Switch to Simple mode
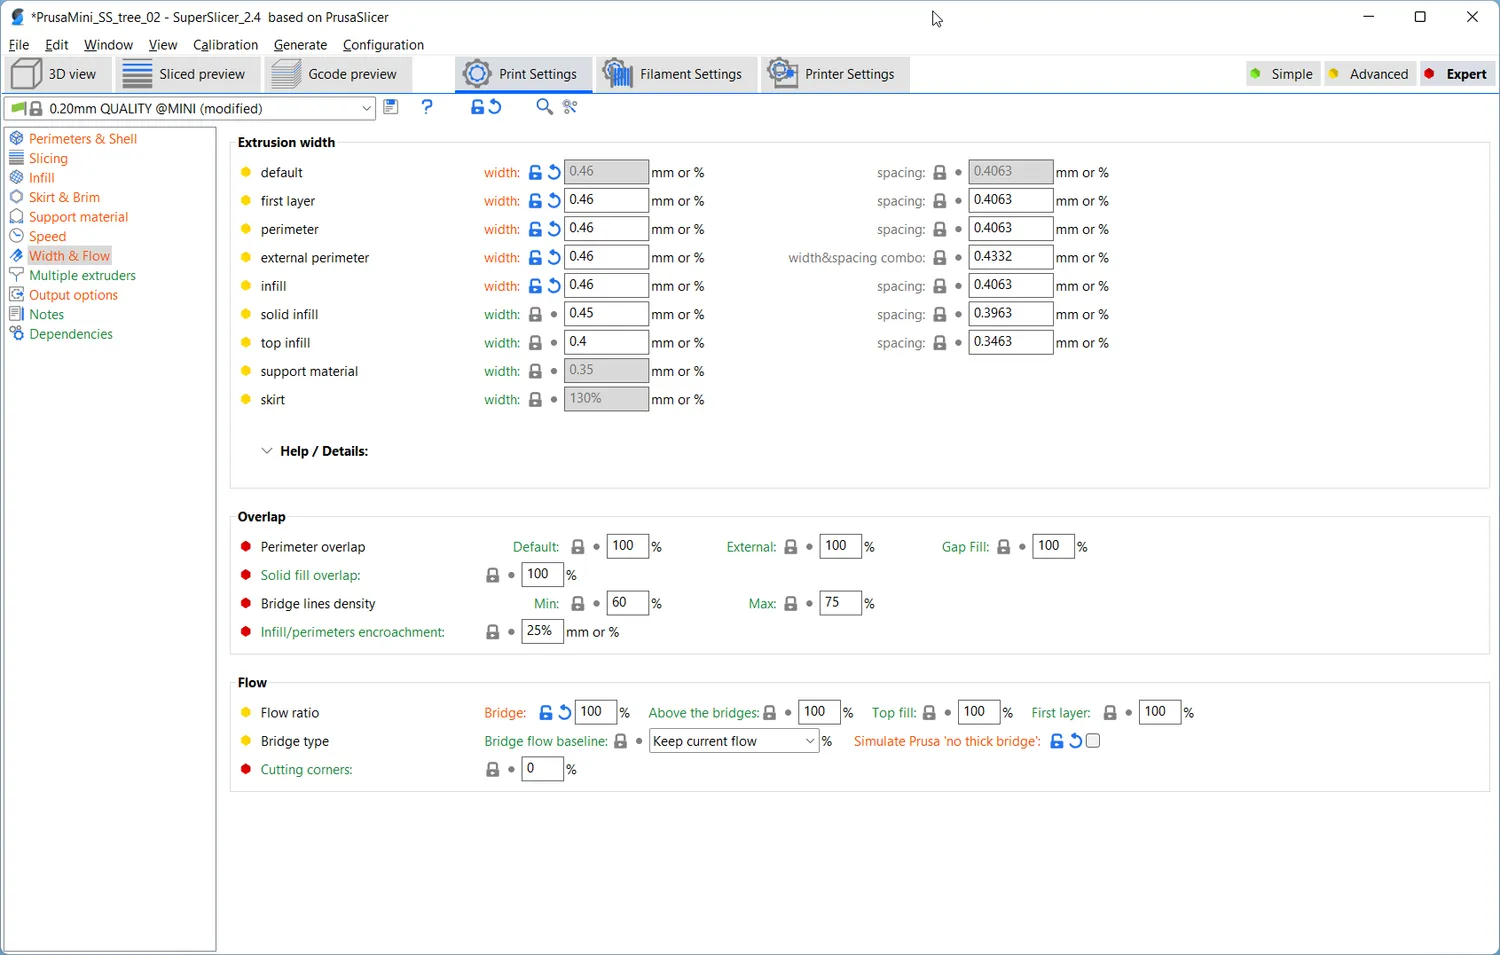This screenshot has height=955, width=1500. click(x=1283, y=74)
